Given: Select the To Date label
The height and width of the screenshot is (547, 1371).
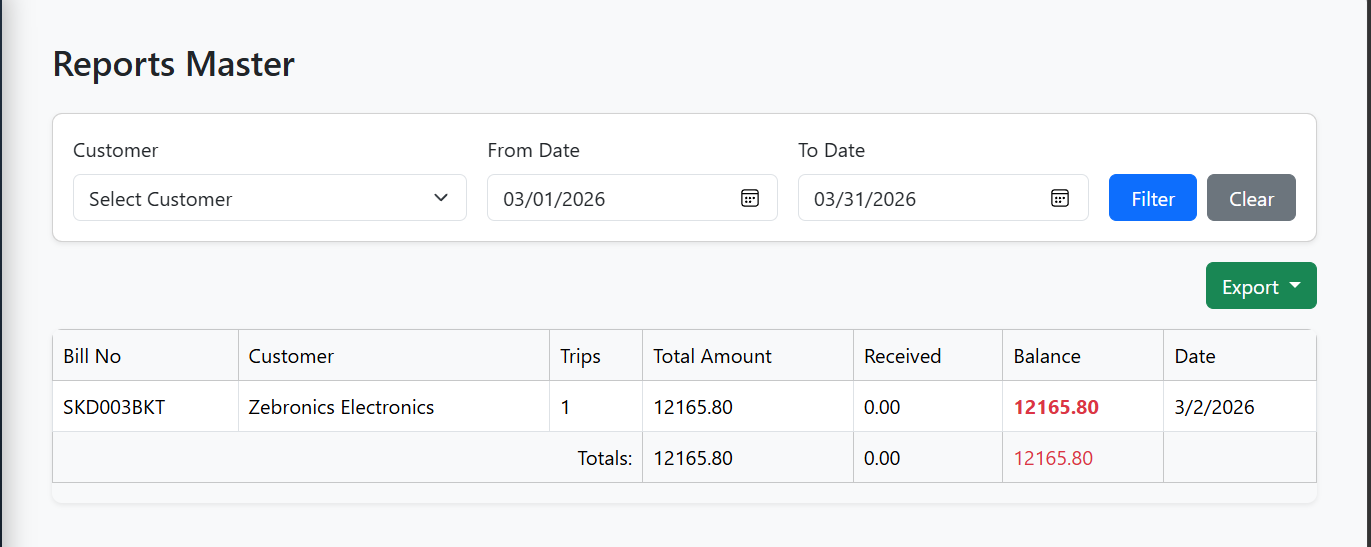Looking at the screenshot, I should pyautogui.click(x=831, y=150).
